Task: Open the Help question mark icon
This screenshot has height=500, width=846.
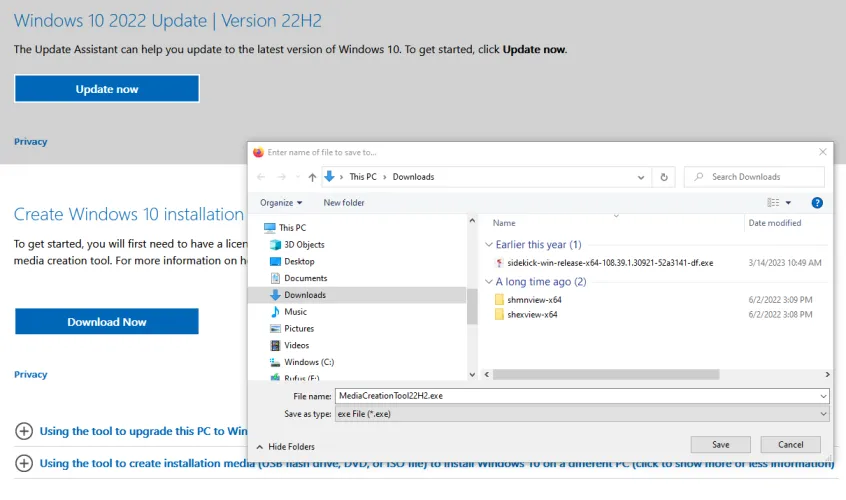Action: pos(817,203)
